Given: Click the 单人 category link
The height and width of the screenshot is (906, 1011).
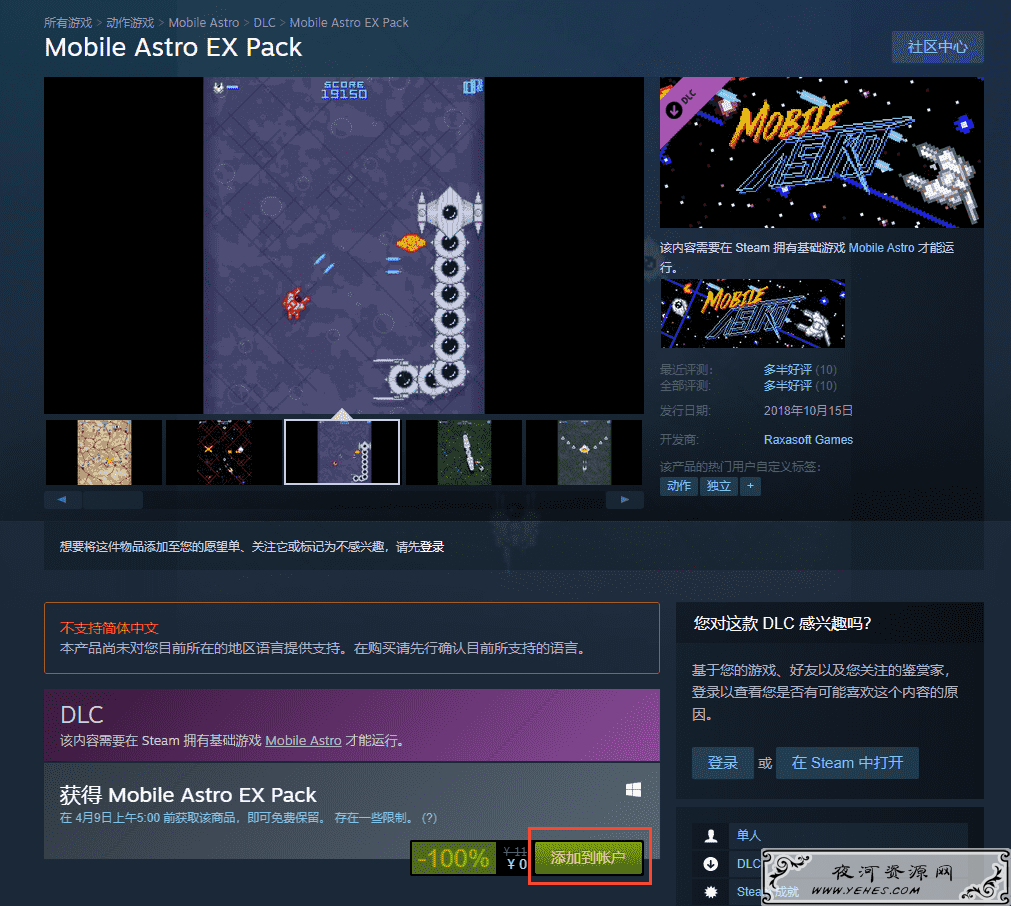Looking at the screenshot, I should point(749,836).
